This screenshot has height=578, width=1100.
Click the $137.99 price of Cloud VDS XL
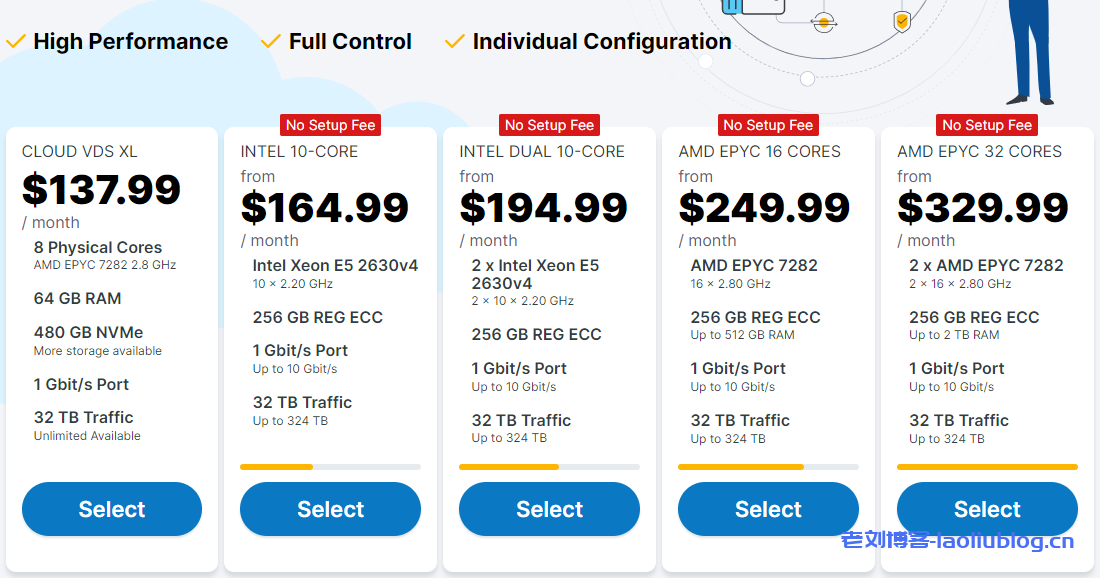pyautogui.click(x=101, y=189)
